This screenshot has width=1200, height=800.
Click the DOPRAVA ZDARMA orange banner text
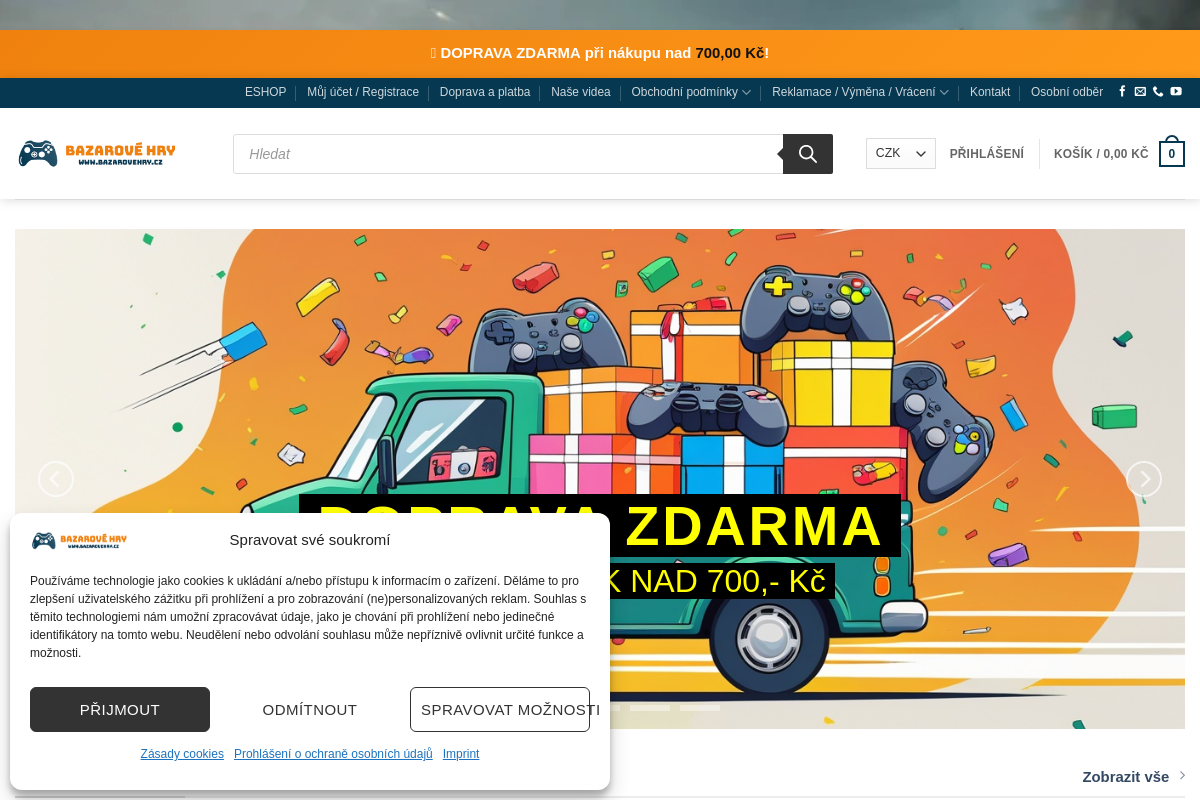[600, 53]
